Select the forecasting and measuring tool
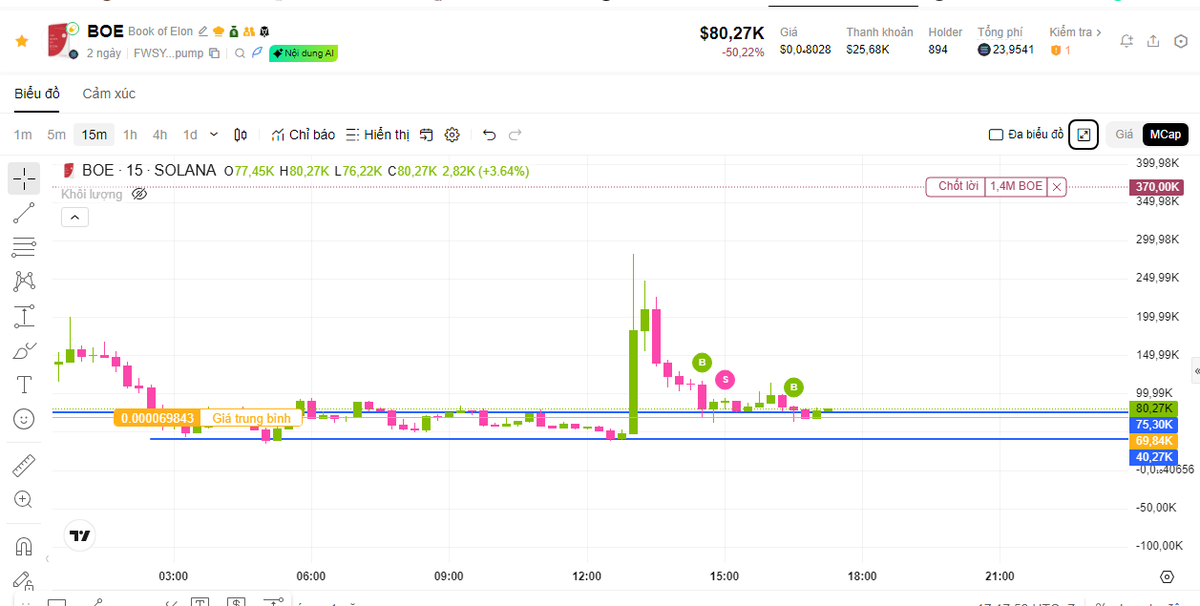Image resolution: width=1200 pixels, height=606 pixels. [x=24, y=316]
